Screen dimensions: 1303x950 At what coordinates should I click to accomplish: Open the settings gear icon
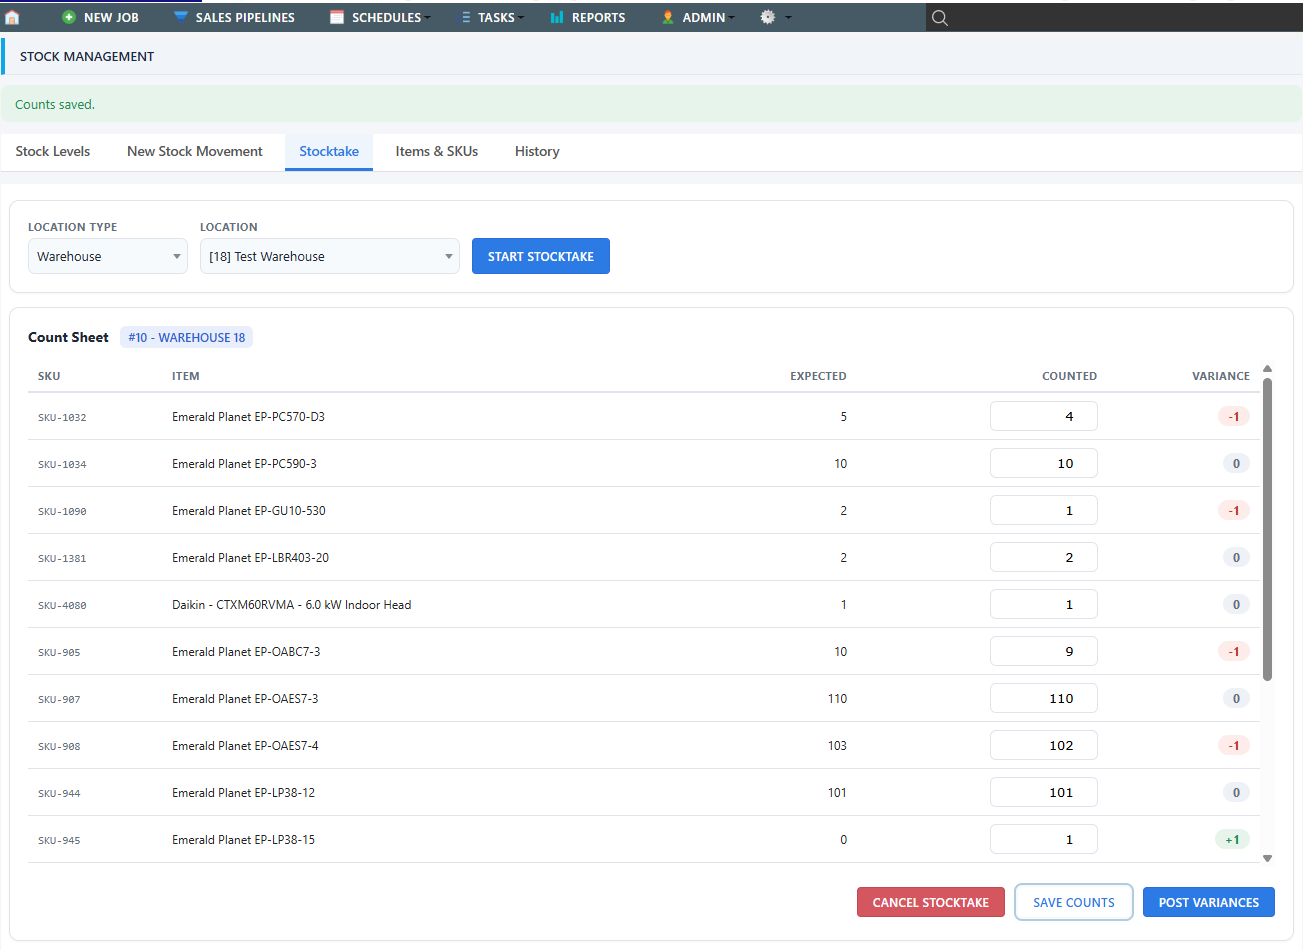coord(768,17)
